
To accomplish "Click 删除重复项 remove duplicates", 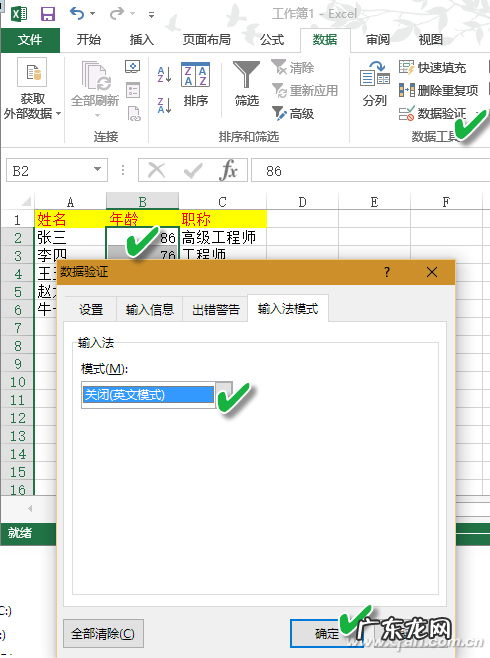I will 438,90.
